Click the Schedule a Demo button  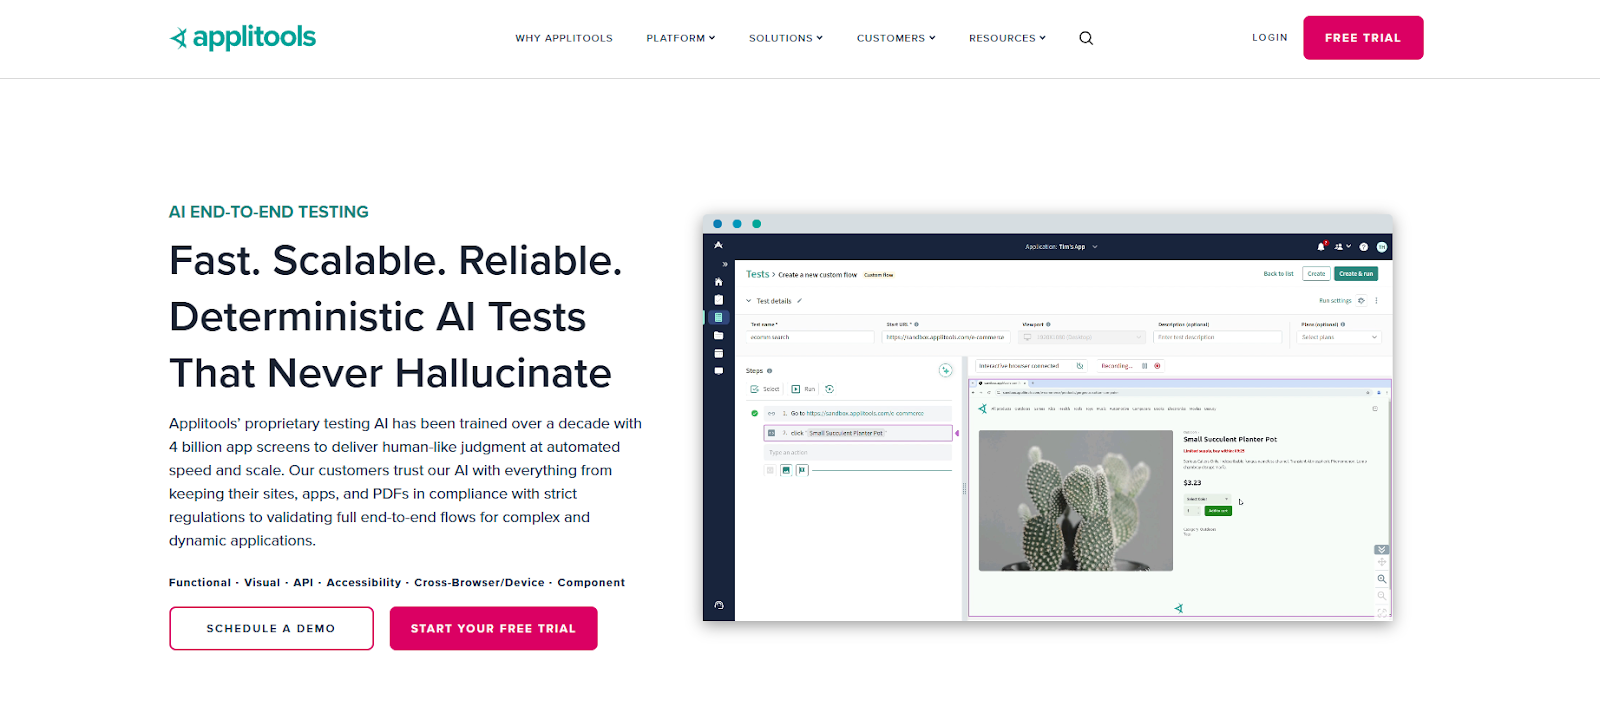click(271, 628)
